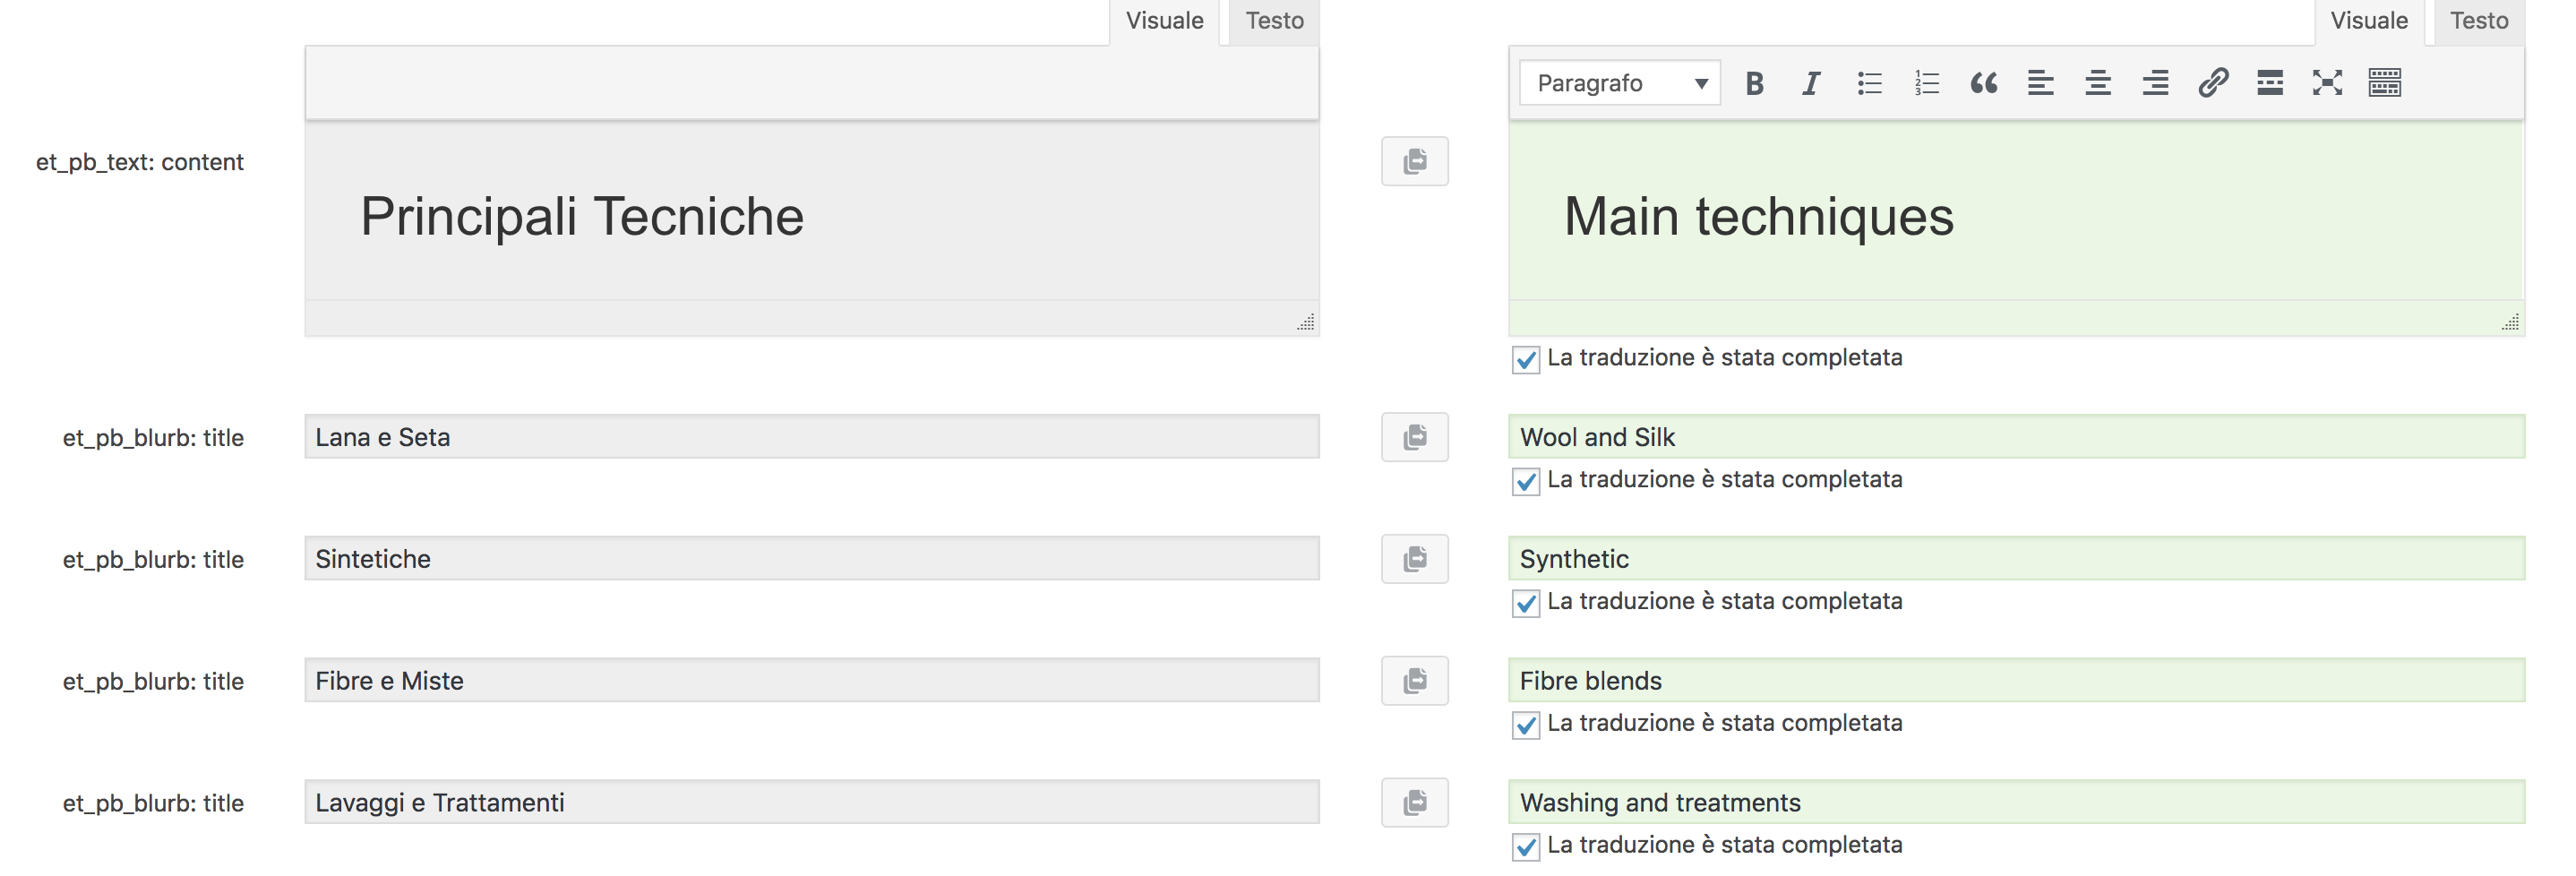The height and width of the screenshot is (876, 2576).
Task: Toggle bold formatting in translation editor
Action: [1754, 83]
